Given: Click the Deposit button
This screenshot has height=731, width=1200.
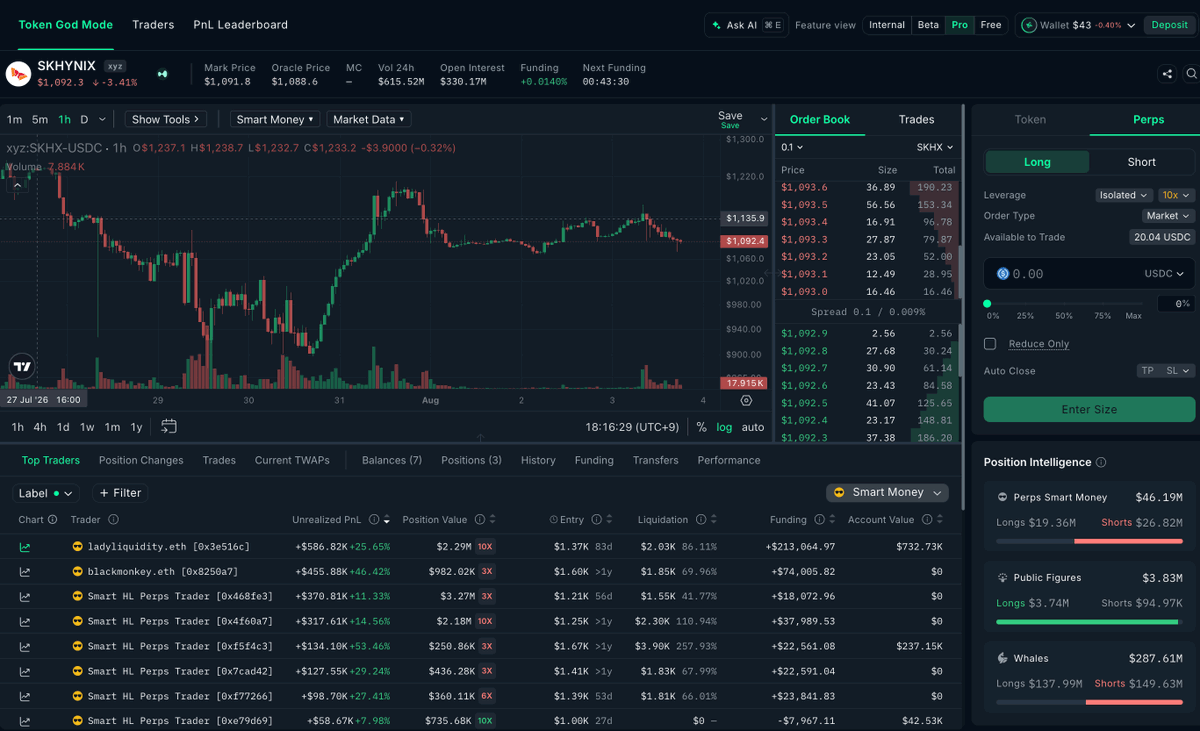Looking at the screenshot, I should 1169,25.
